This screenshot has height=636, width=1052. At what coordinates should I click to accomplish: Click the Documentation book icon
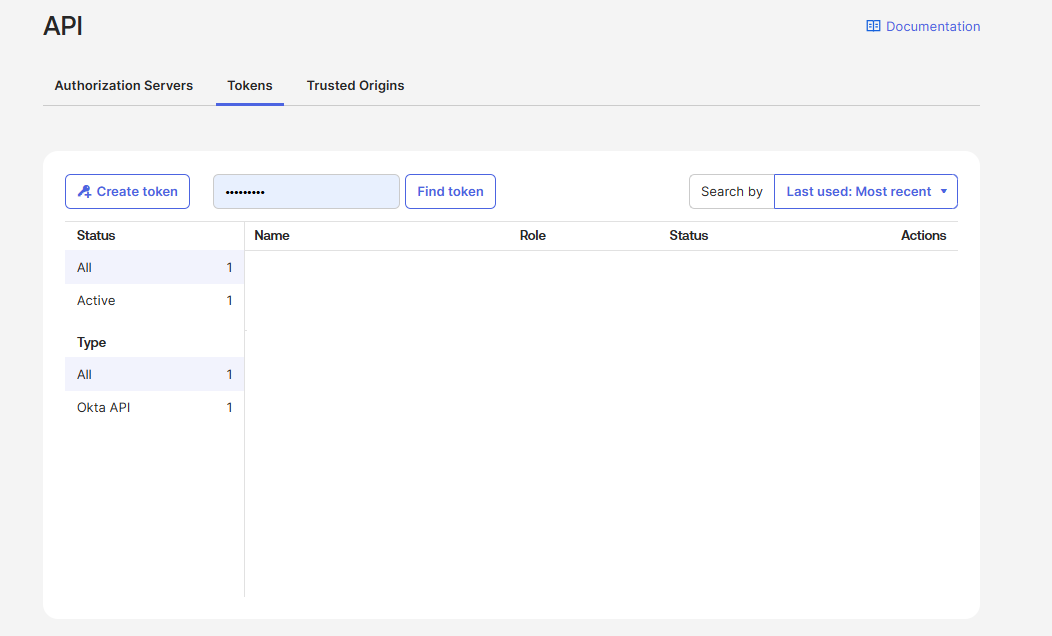[x=873, y=27]
